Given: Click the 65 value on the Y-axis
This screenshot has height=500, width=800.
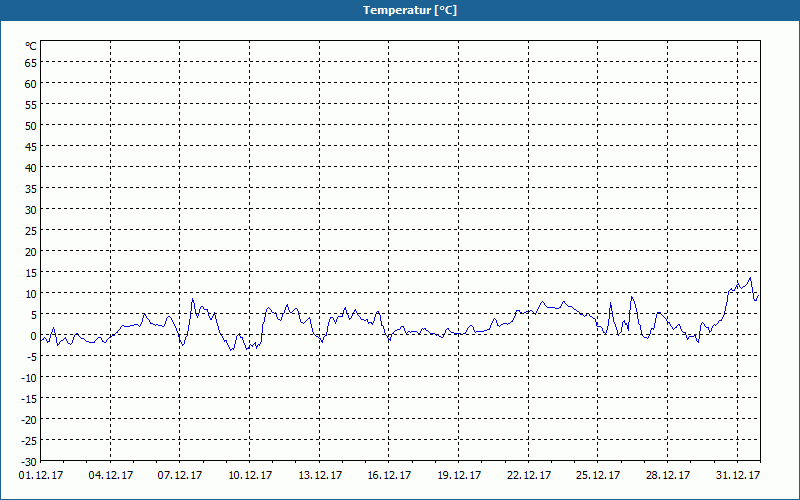Looking at the screenshot, I should [31, 62].
